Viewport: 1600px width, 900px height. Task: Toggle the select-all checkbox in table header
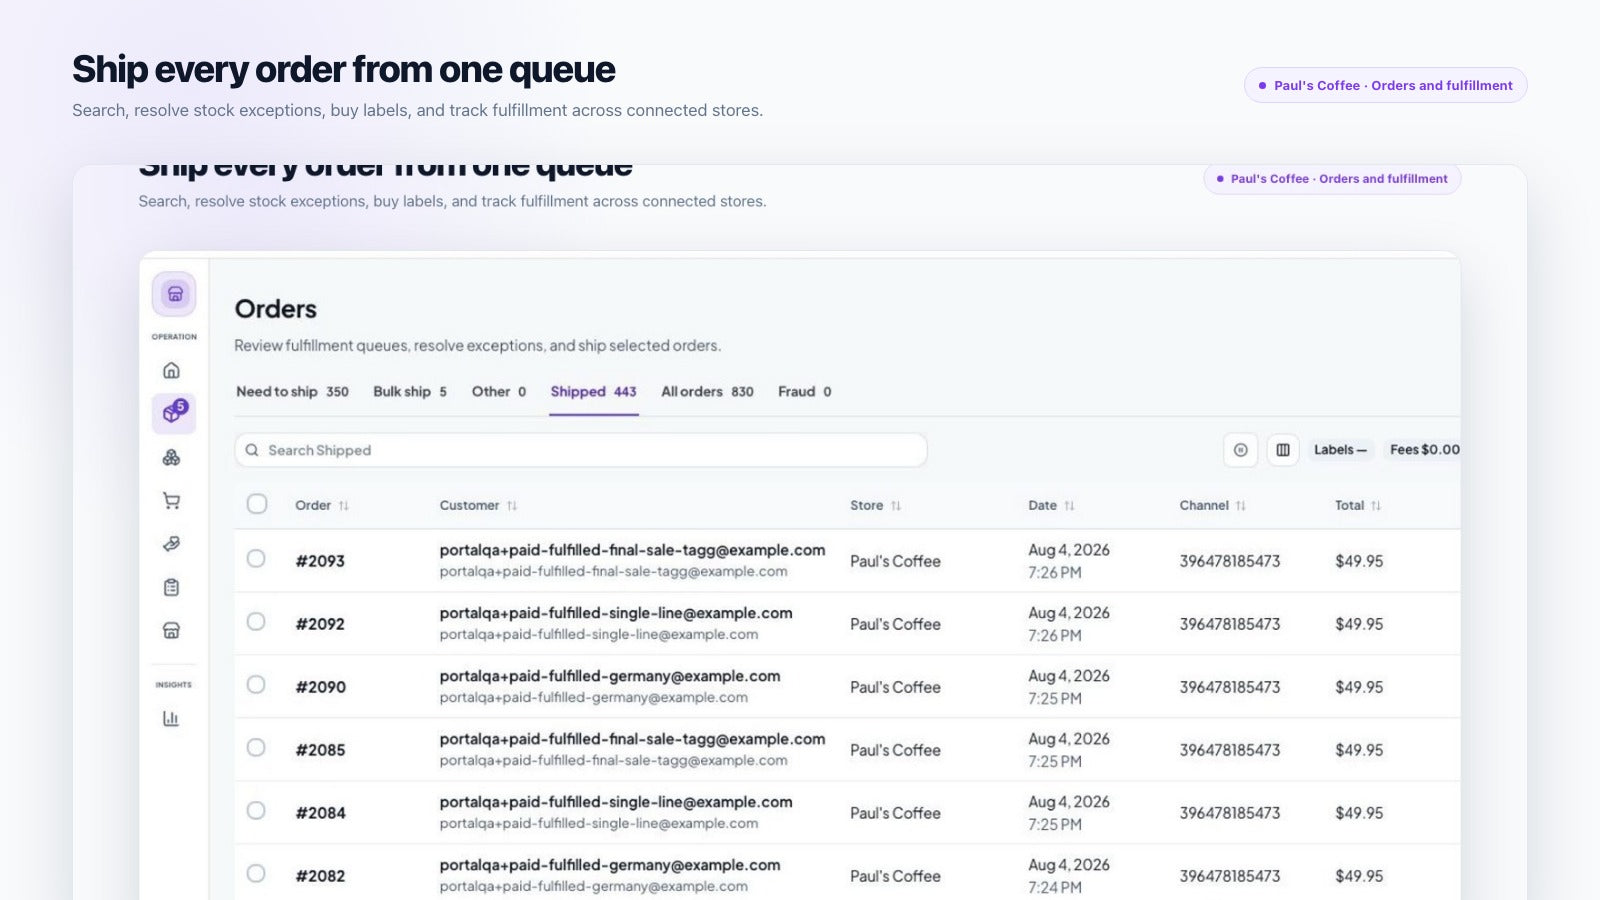[257, 504]
